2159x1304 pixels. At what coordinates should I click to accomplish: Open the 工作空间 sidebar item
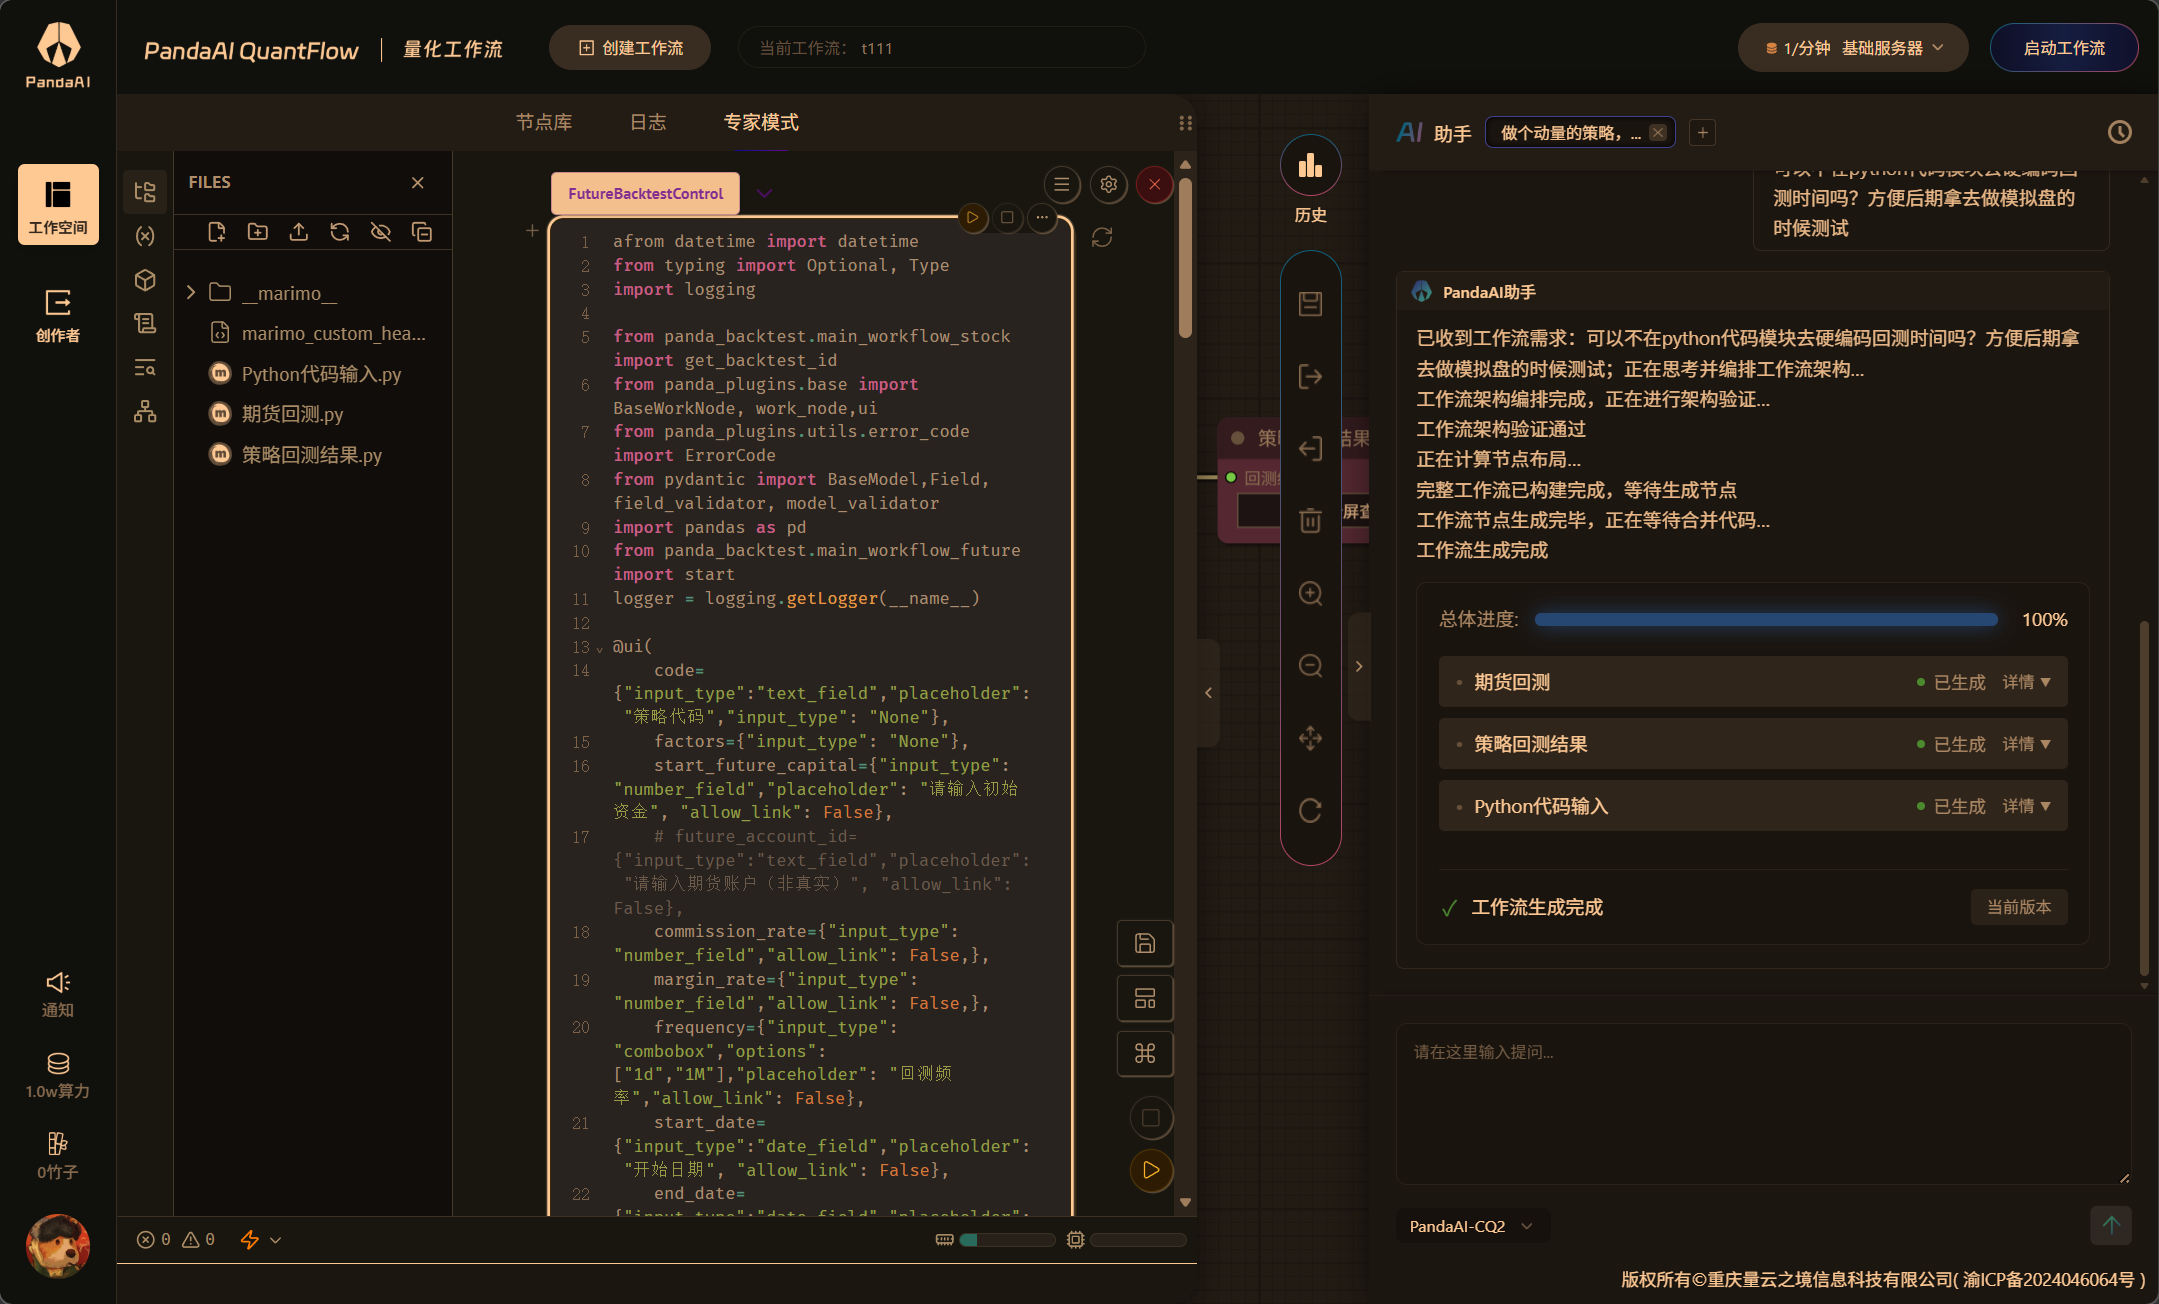[x=58, y=204]
